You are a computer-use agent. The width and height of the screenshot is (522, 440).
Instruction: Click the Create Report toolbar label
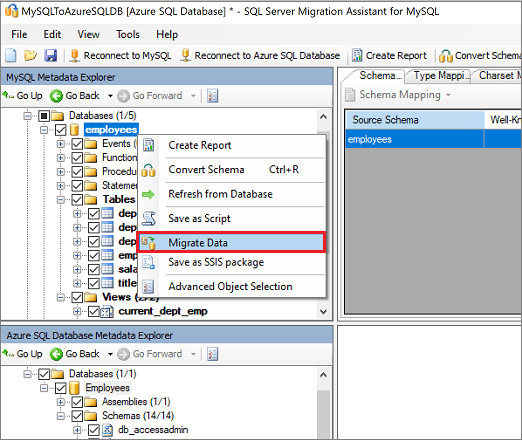396,56
